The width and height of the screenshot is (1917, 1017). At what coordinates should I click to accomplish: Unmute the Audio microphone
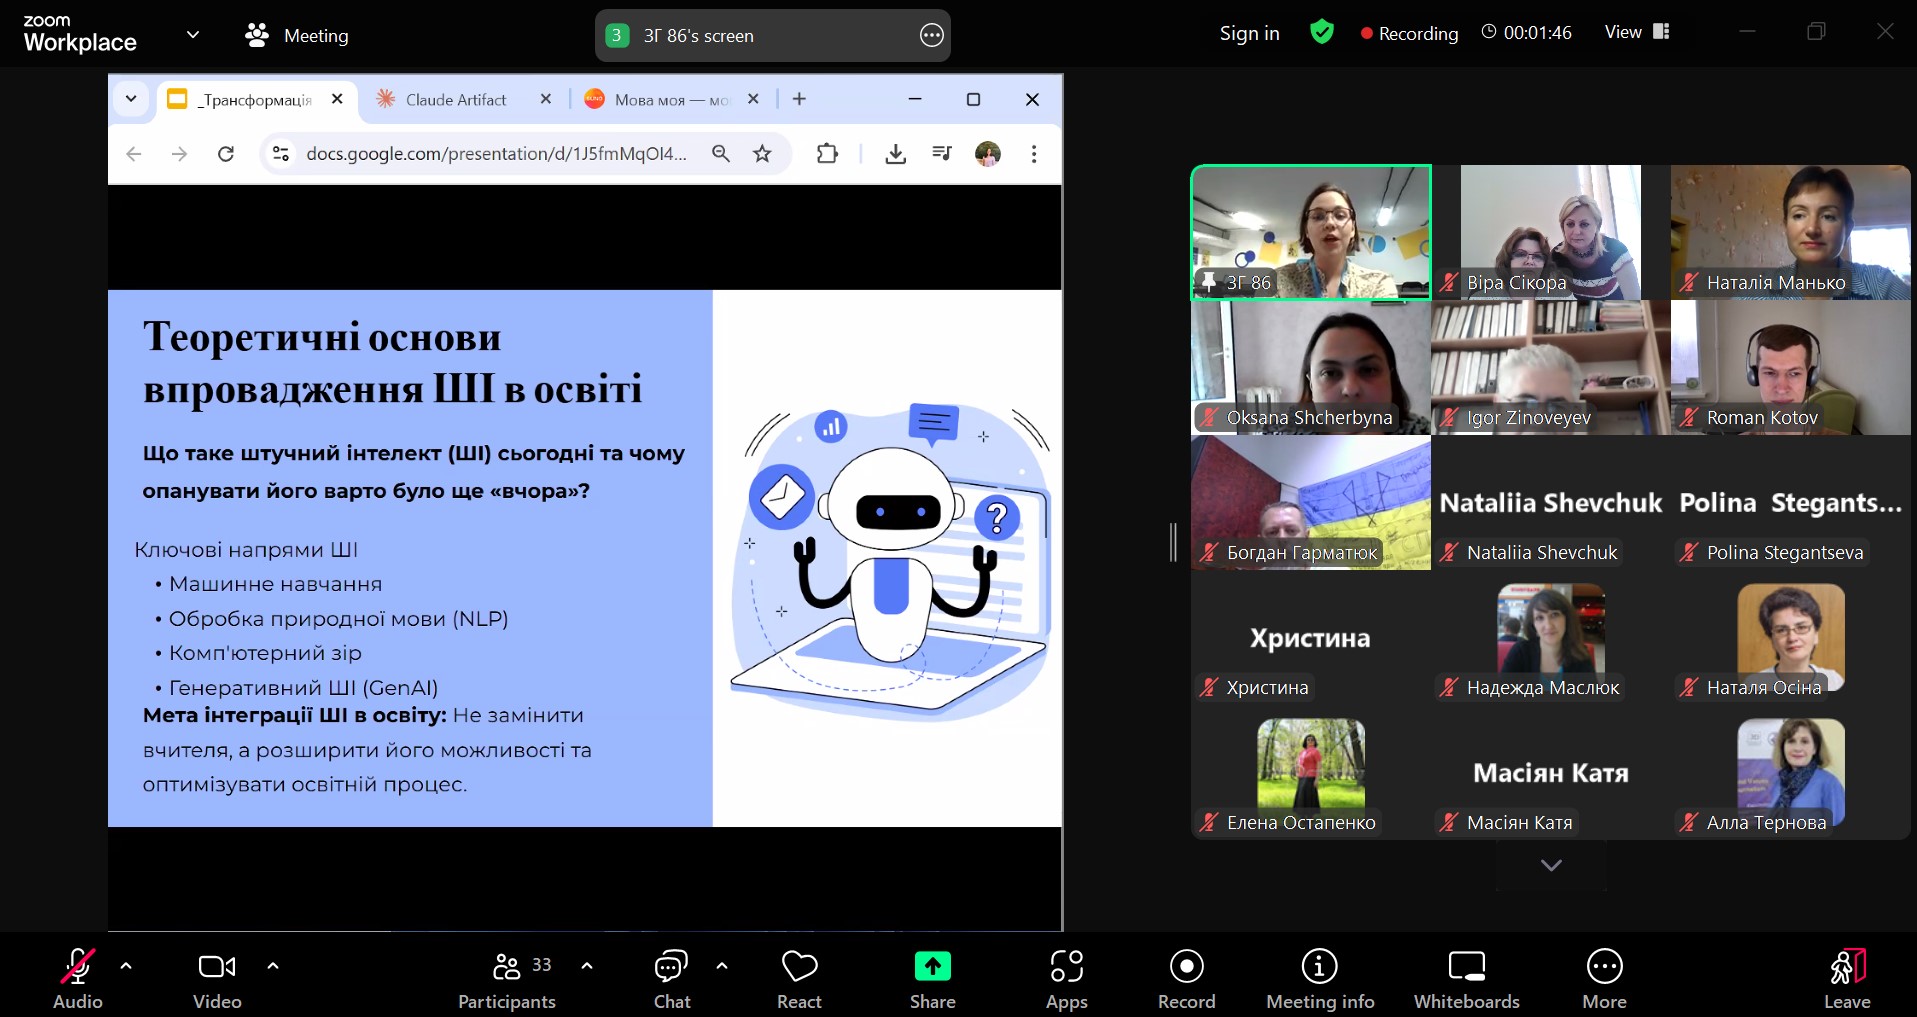[x=77, y=979]
